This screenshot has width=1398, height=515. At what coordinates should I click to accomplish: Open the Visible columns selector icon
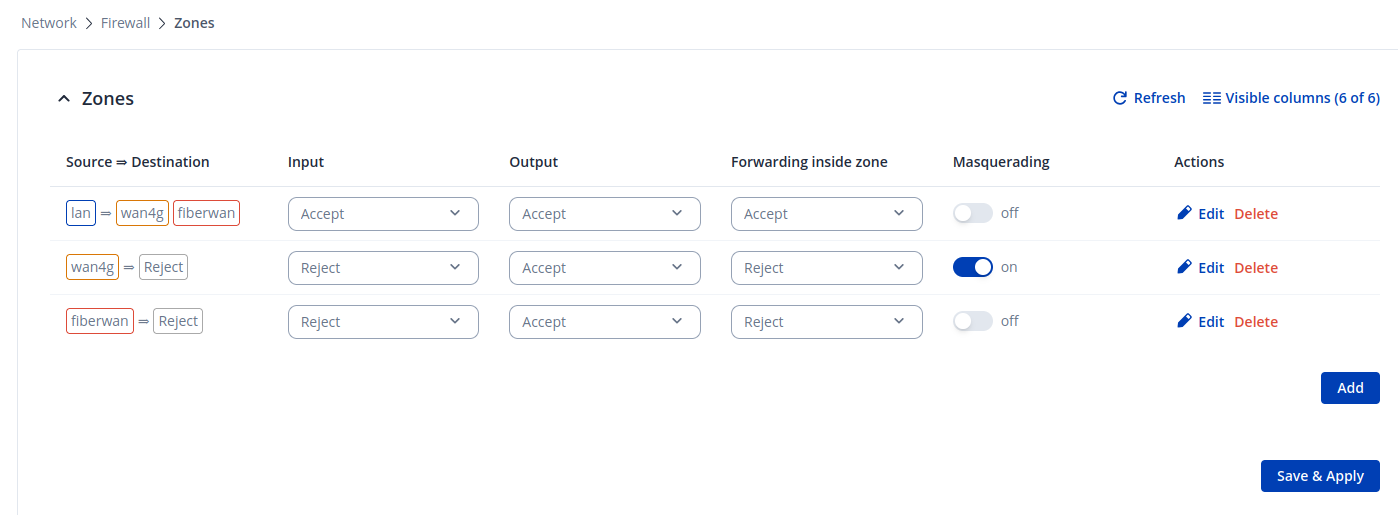click(x=1211, y=98)
